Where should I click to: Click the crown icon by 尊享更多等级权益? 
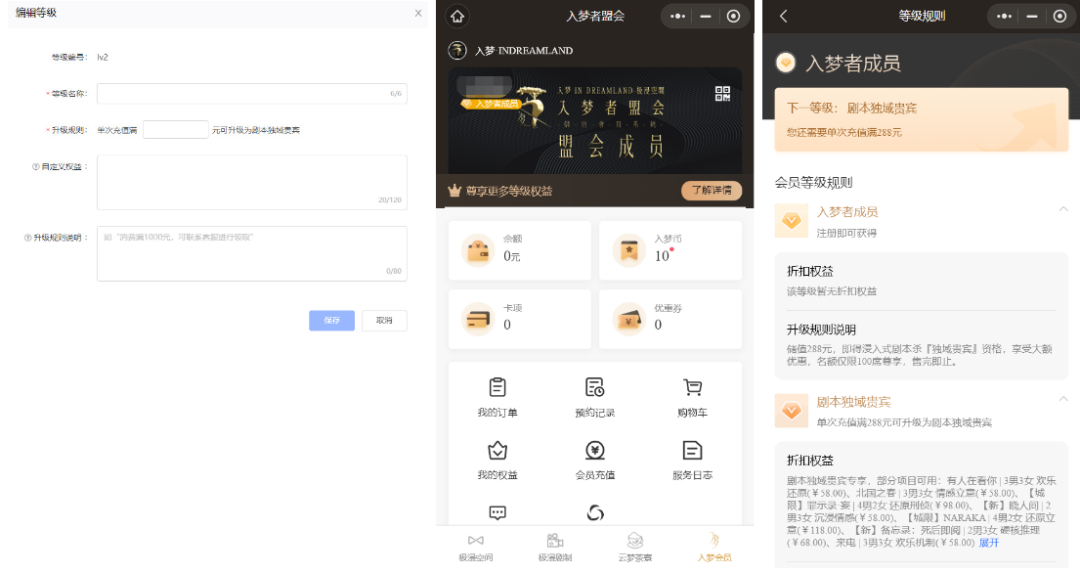tap(455, 191)
